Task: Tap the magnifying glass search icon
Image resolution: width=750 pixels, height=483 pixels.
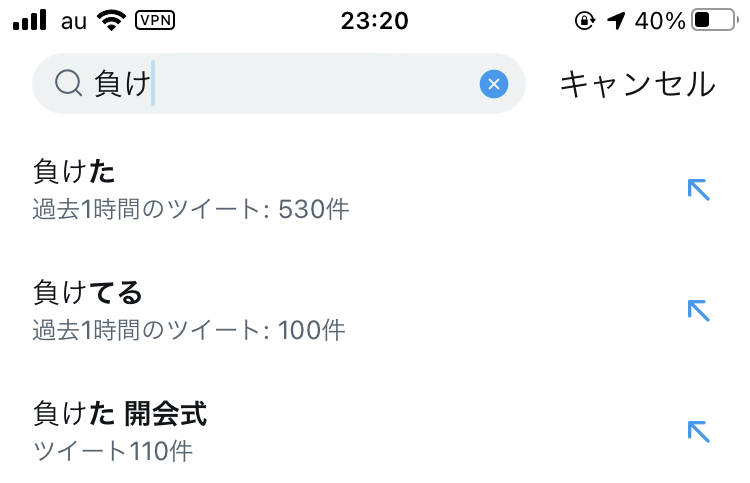Action: pyautogui.click(x=68, y=83)
